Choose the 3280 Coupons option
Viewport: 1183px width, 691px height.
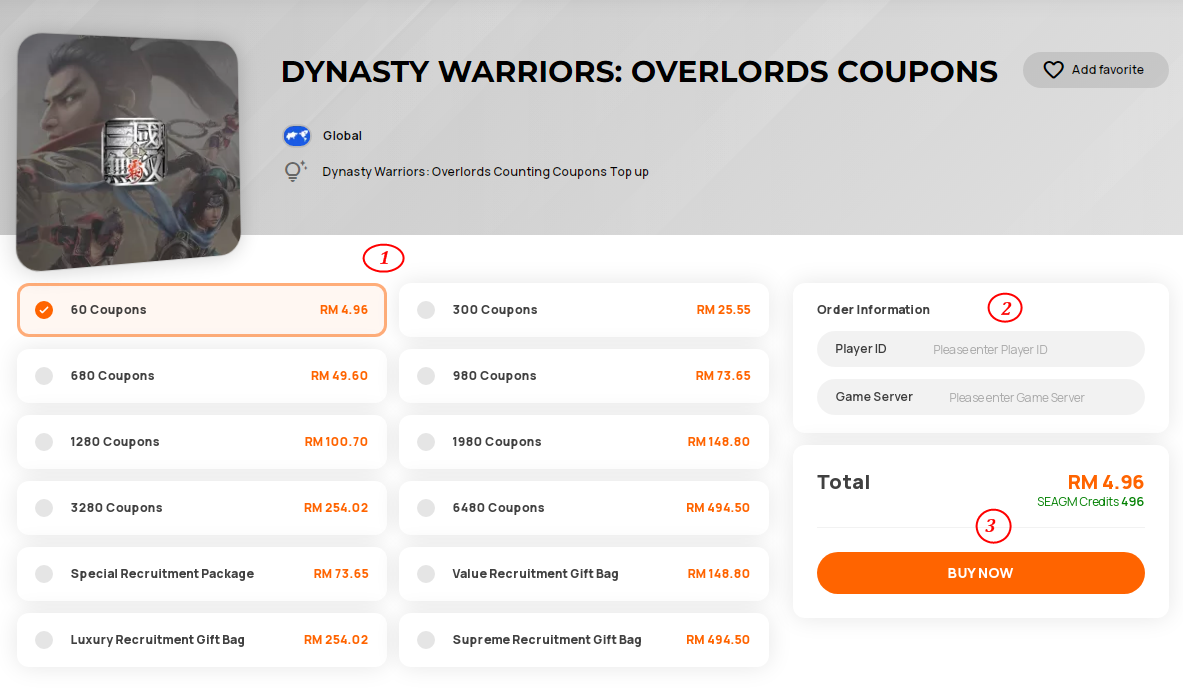pyautogui.click(x=202, y=508)
